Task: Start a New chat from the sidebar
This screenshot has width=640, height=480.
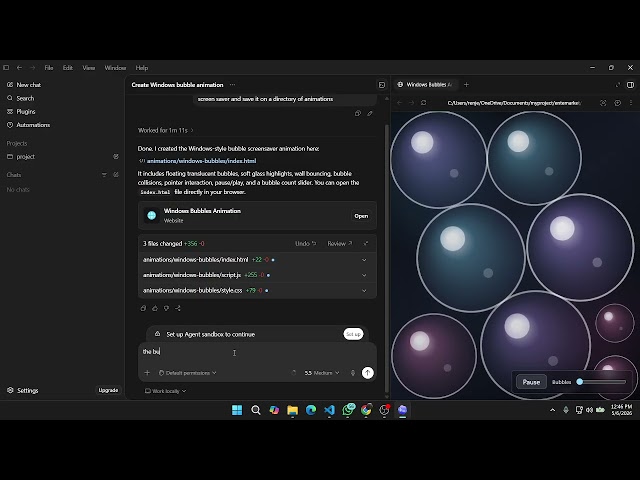Action: click(x=24, y=85)
